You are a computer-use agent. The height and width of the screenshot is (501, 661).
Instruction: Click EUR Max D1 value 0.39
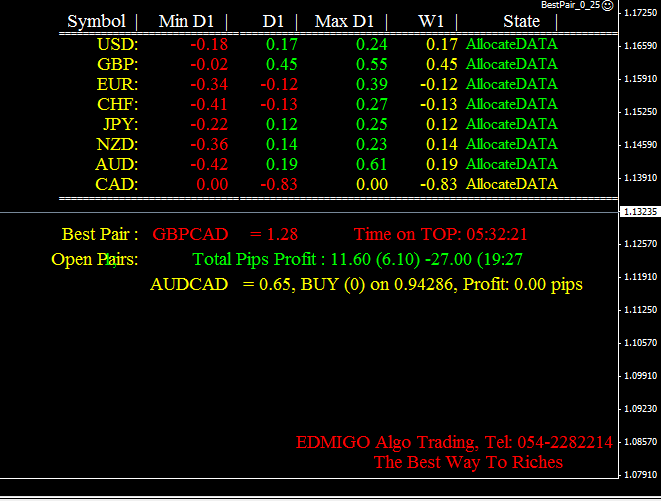(x=372, y=84)
